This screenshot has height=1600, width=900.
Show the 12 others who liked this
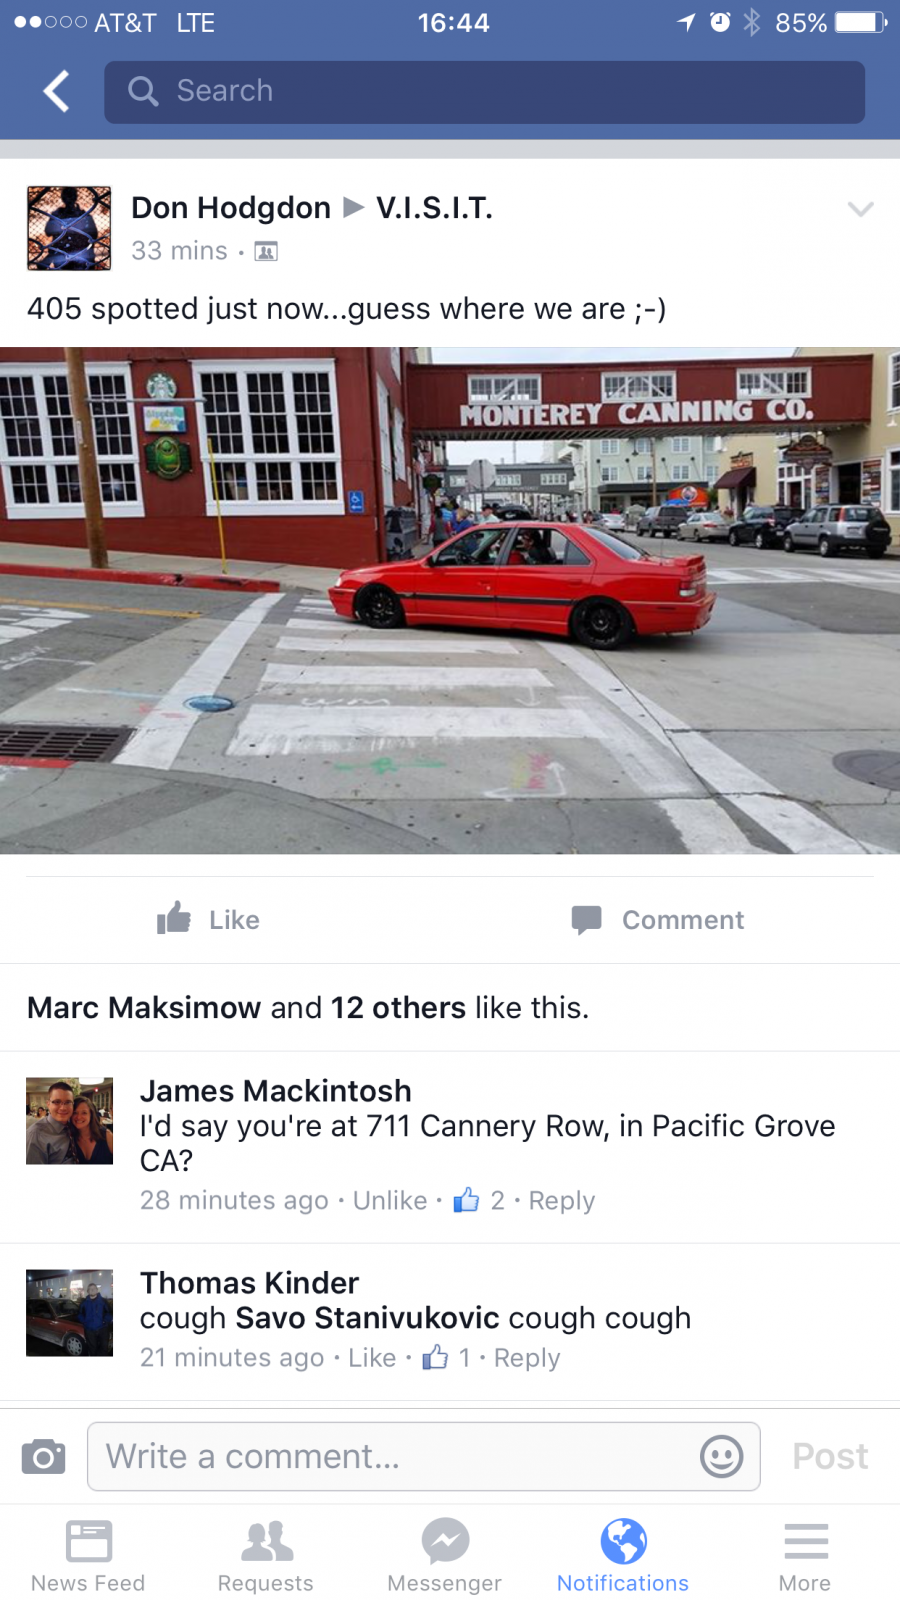(x=398, y=1007)
